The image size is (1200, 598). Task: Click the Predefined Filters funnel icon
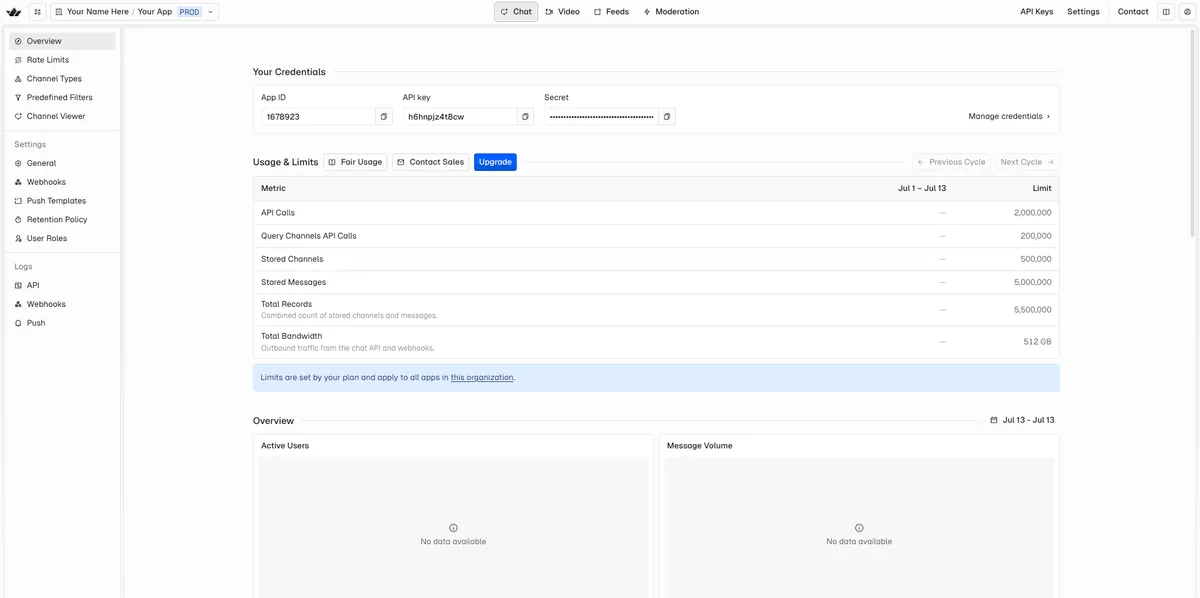coord(18,98)
